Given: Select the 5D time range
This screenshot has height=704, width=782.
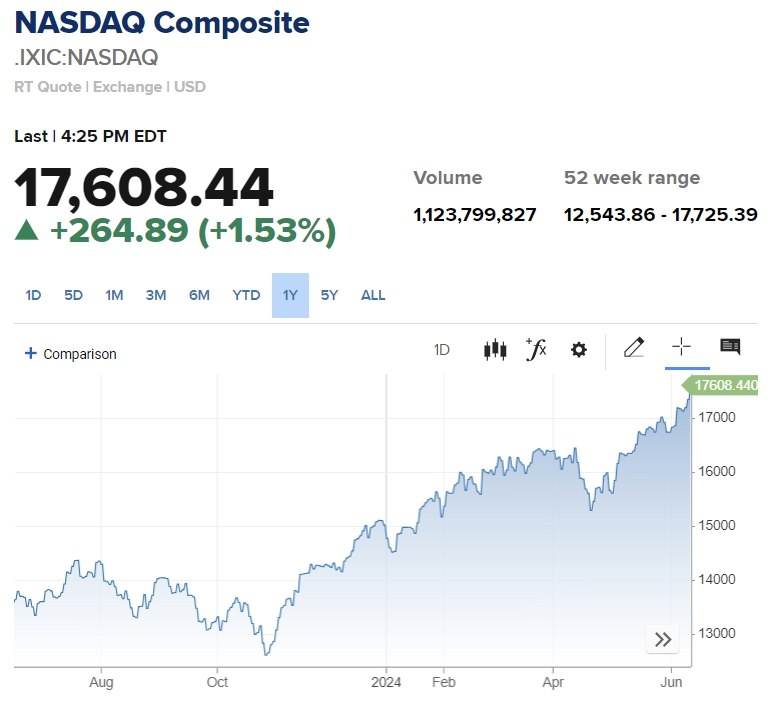Looking at the screenshot, I should point(74,295).
